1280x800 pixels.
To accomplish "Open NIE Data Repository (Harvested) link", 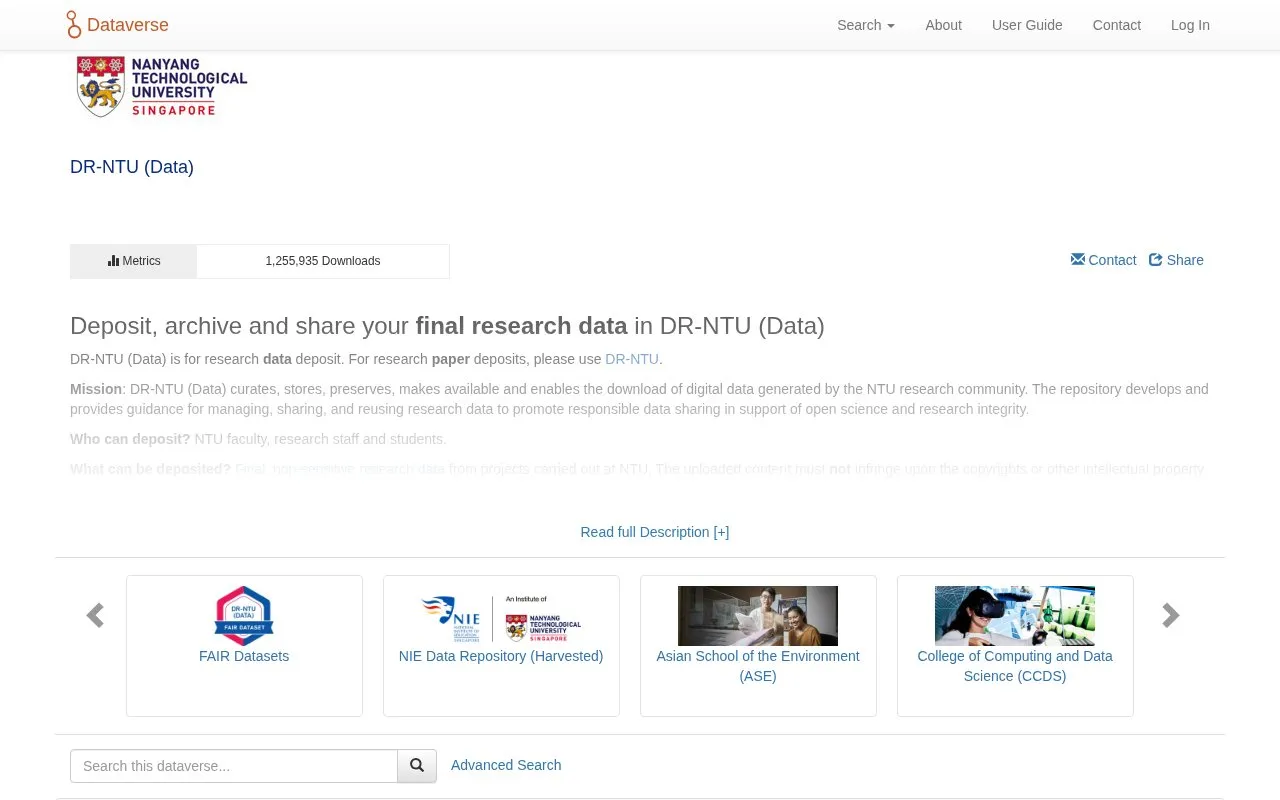I will [x=501, y=656].
